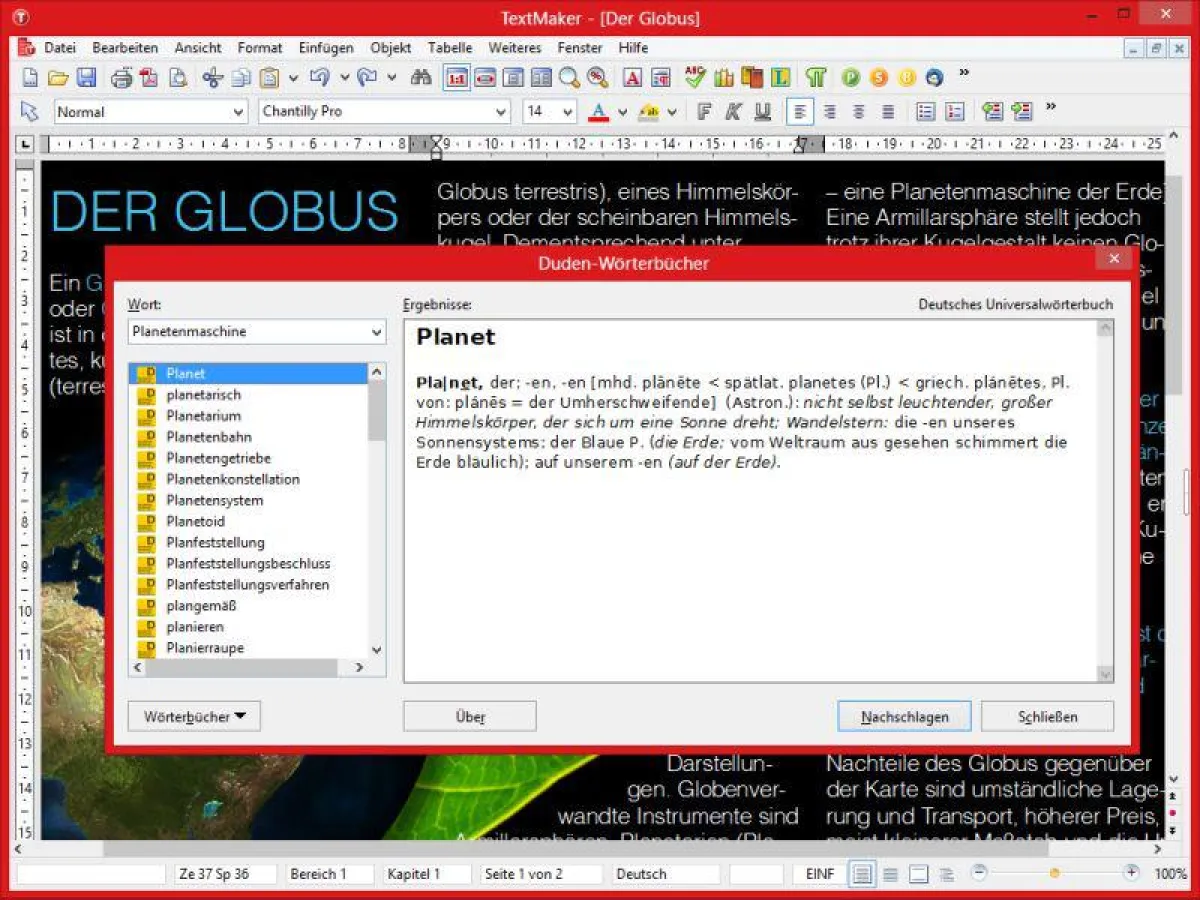This screenshot has height=900, width=1200.
Task: Toggle bold formatting (F) button
Action: (x=704, y=111)
